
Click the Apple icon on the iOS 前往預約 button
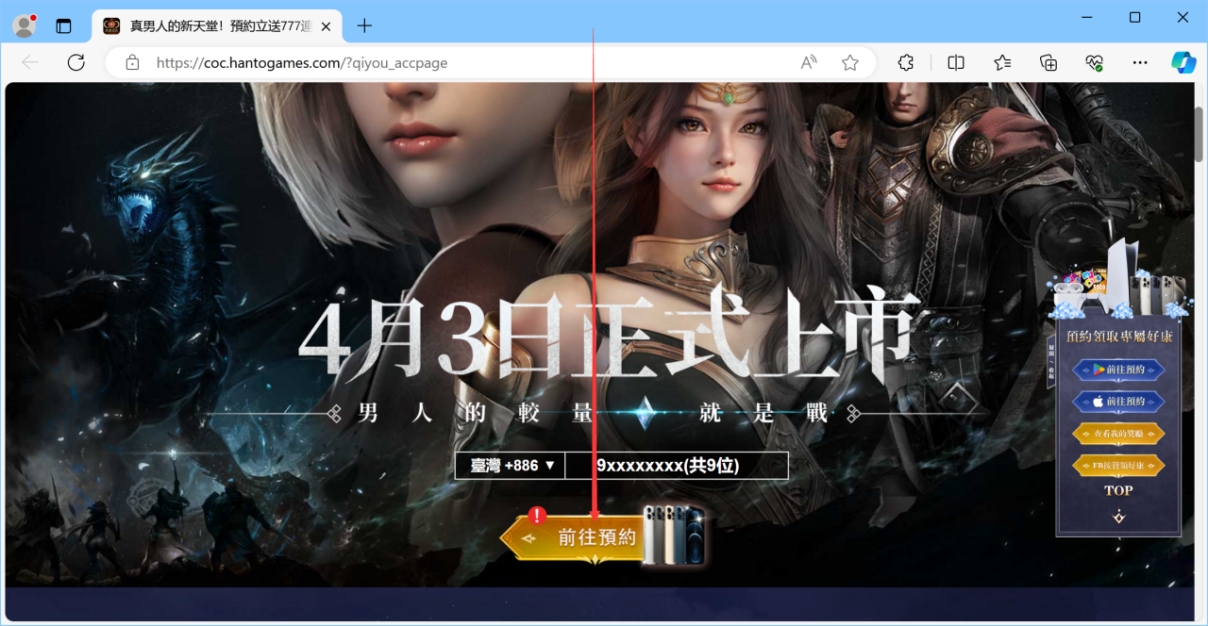pos(1098,401)
